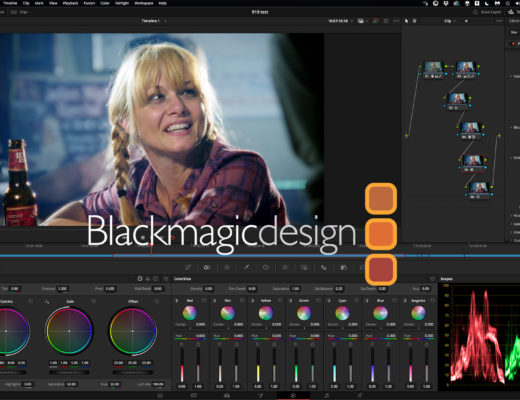Screen dimensions: 520x400
Task: Open the Color menu
Action: pyautogui.click(x=105, y=3)
